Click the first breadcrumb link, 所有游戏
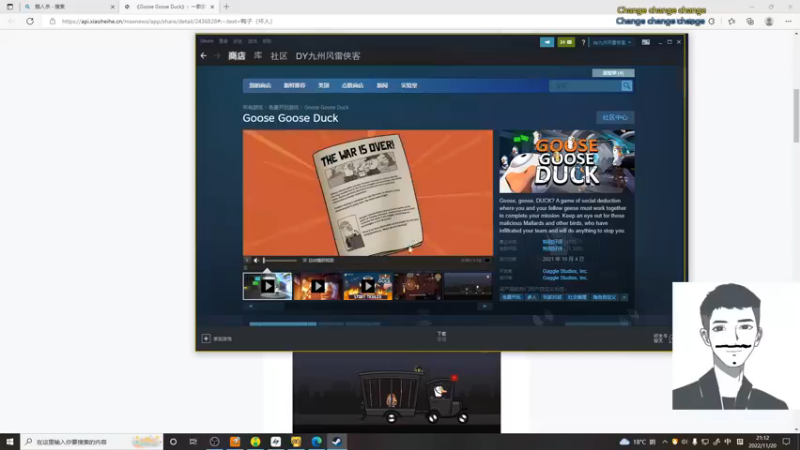Image resolution: width=800 pixels, height=450 pixels. point(253,108)
